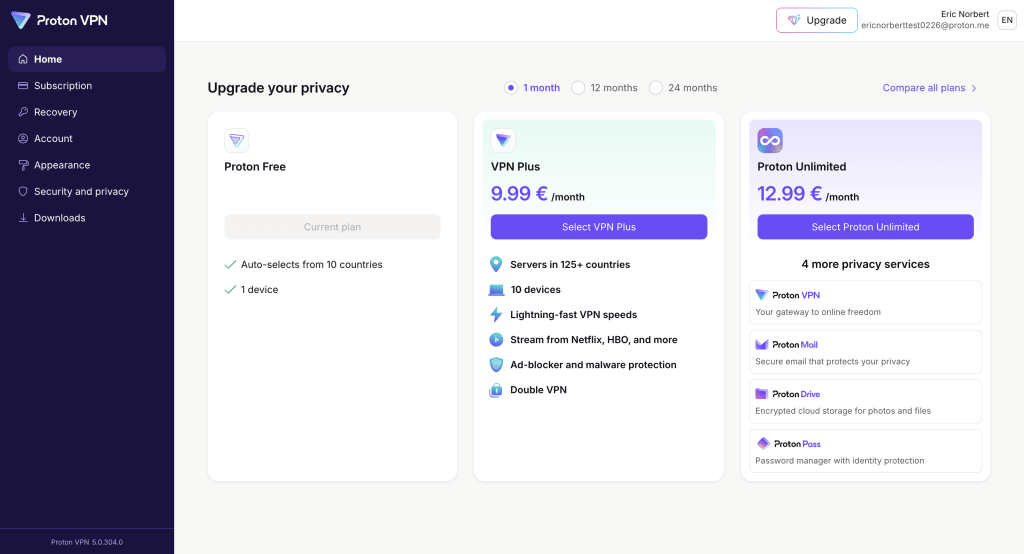Image resolution: width=1024 pixels, height=554 pixels.
Task: Click the VPN Plus plan logo icon
Action: [503, 140]
